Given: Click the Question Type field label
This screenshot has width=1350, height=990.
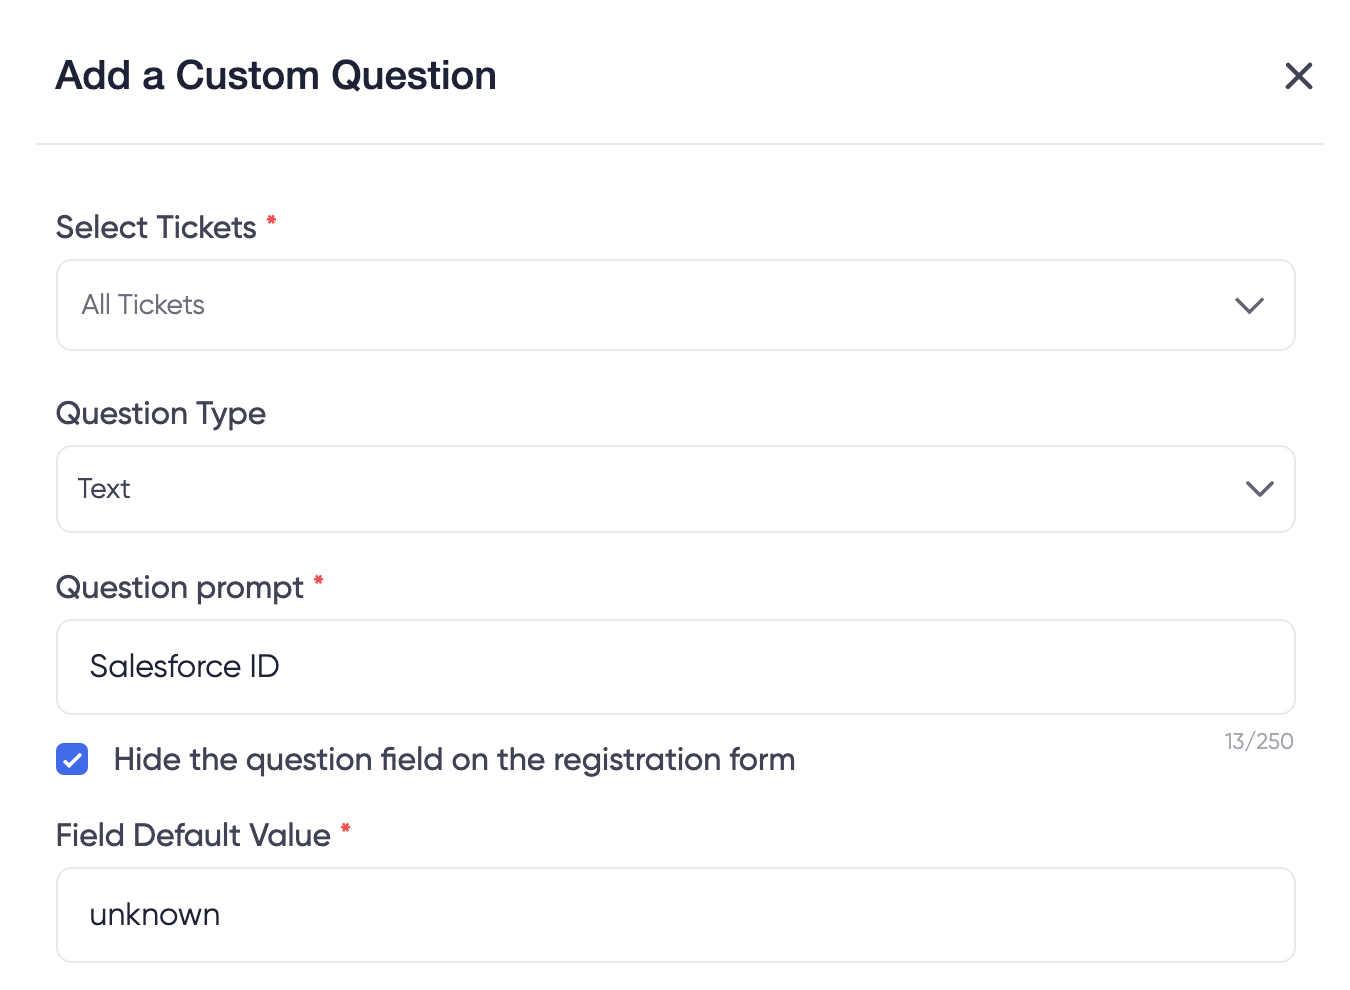Looking at the screenshot, I should click(161, 414).
